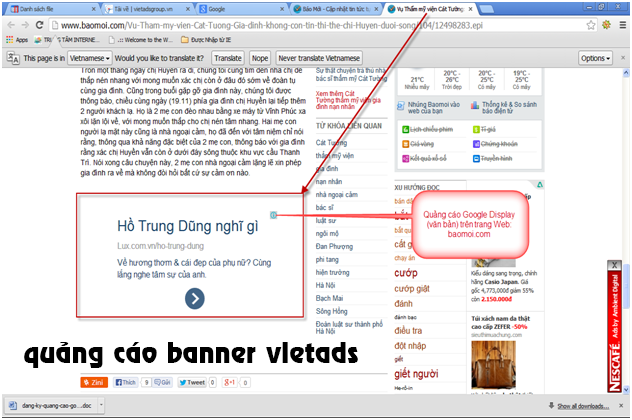
Task: Open the downloaded file's arrow menu
Action: (101, 405)
